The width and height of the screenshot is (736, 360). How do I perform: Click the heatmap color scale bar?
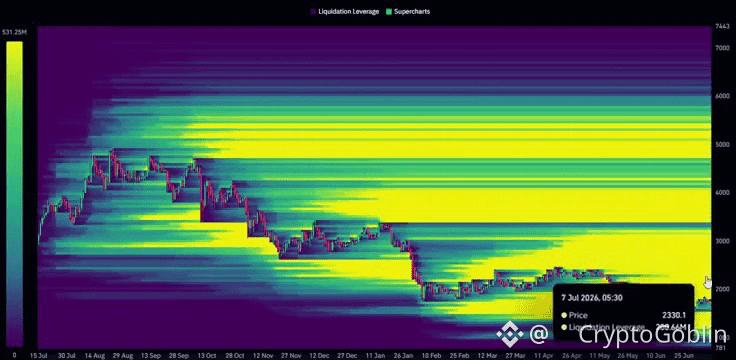[14, 194]
